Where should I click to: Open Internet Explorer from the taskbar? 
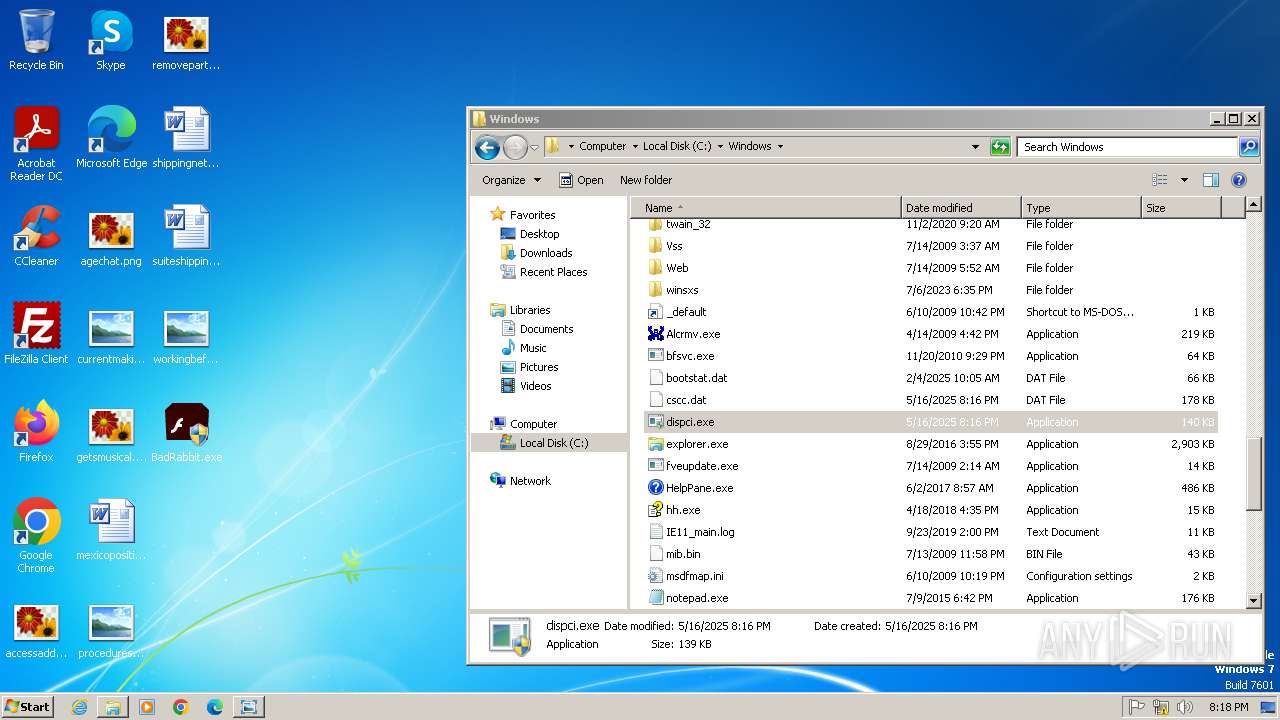click(79, 707)
